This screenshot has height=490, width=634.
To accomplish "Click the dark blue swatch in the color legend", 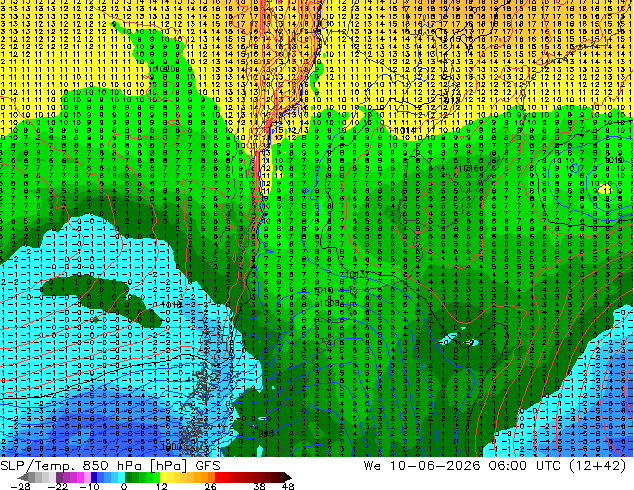I will click(x=94, y=477).
